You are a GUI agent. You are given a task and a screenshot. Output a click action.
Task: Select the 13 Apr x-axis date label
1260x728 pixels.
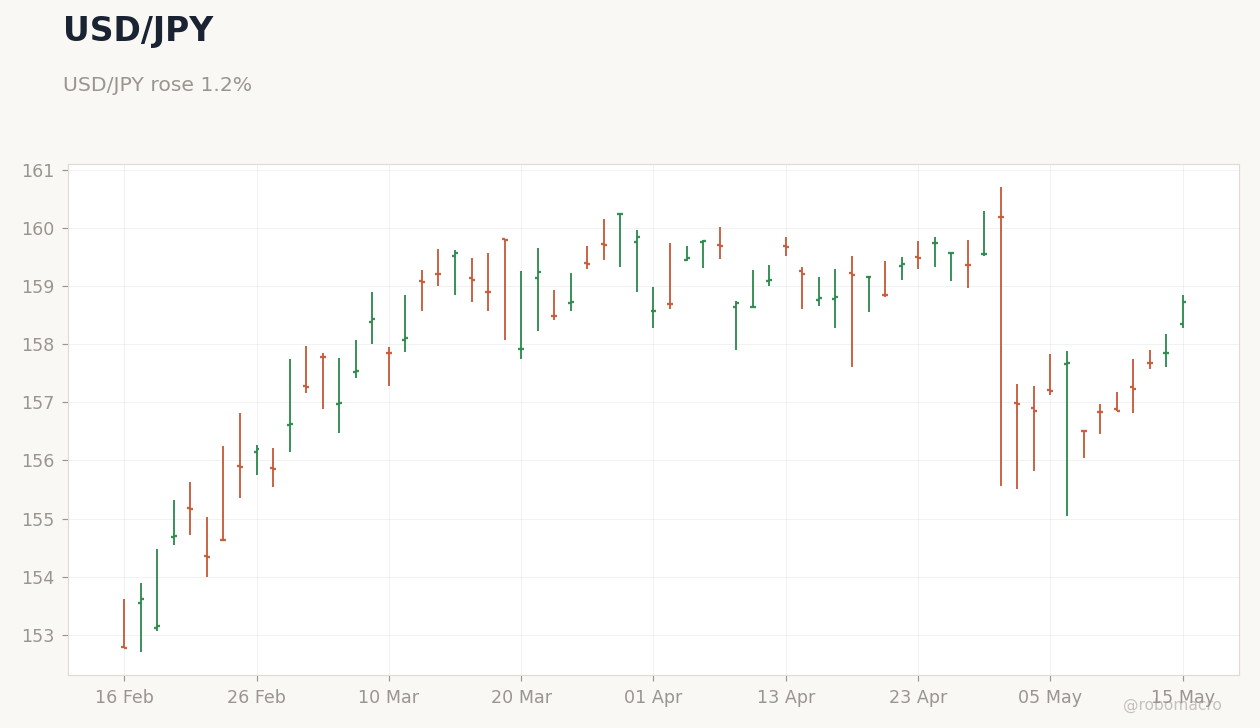pos(786,698)
